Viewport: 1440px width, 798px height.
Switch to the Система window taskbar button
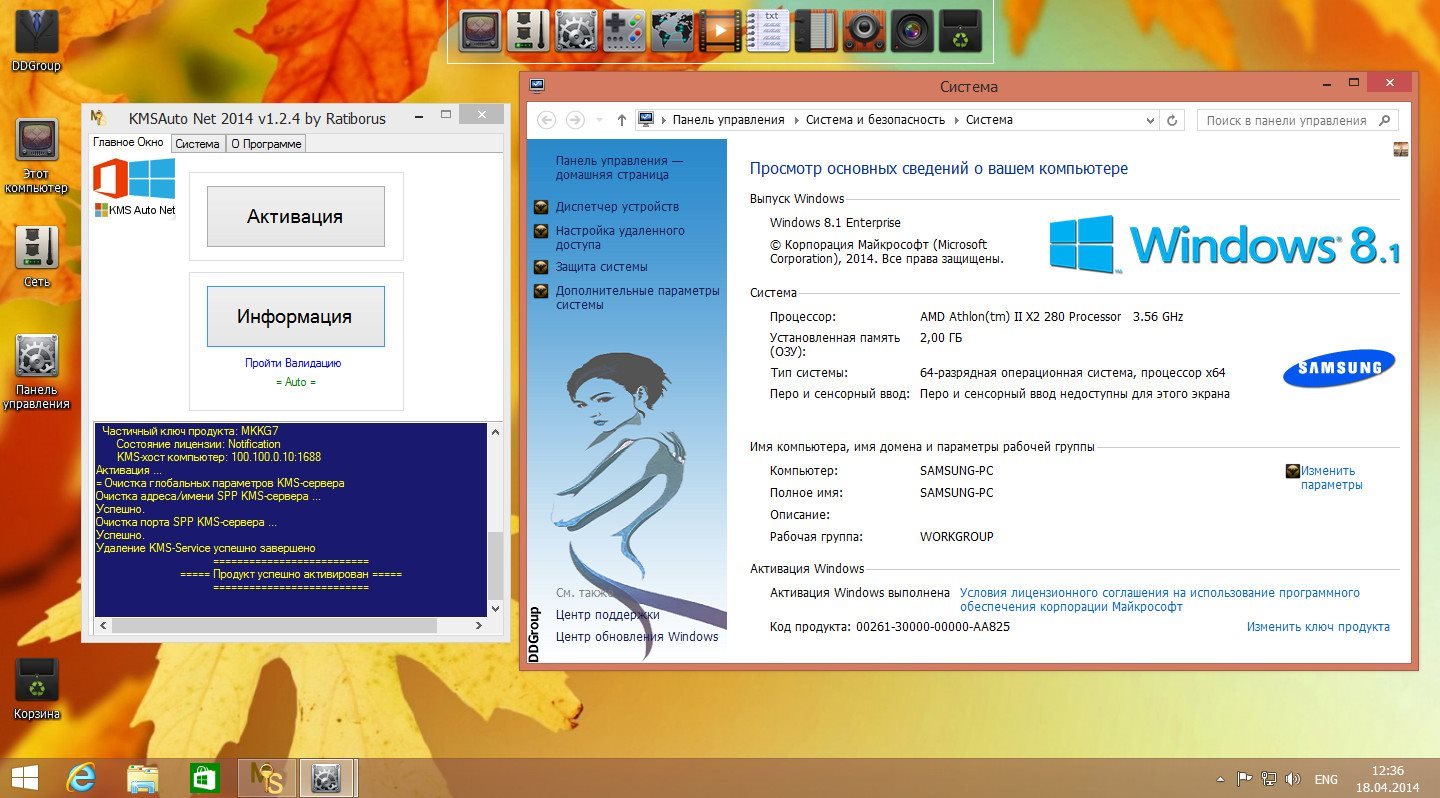coord(327,778)
